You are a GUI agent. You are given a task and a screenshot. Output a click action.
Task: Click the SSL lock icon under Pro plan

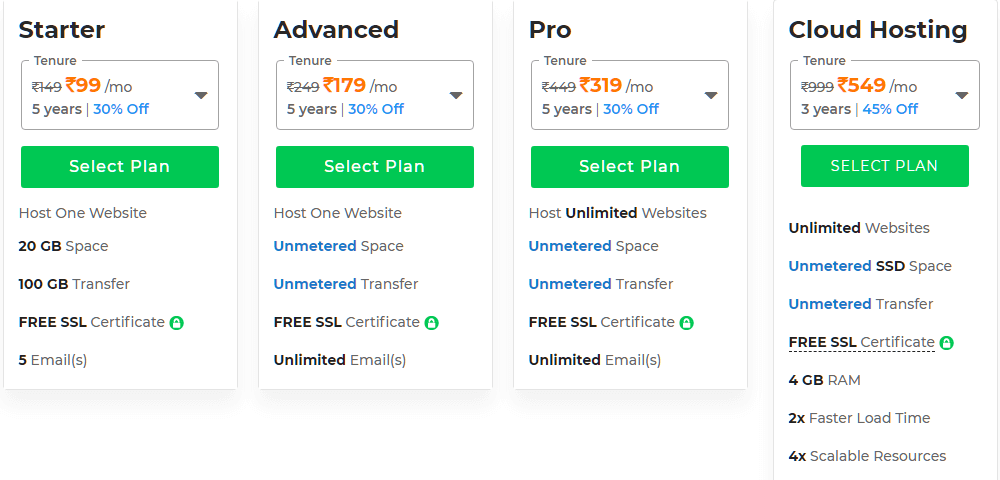tap(686, 323)
